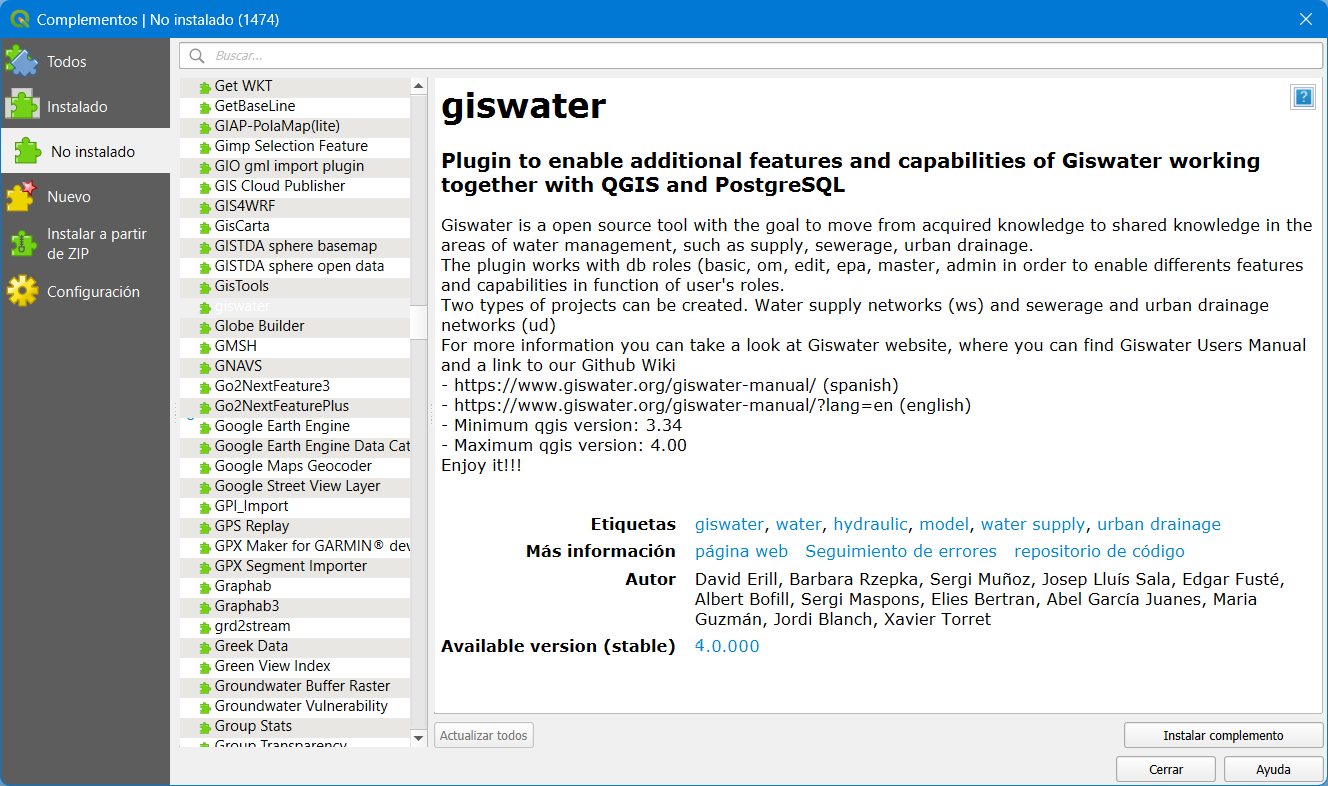Open repositorio de código link
Image resolution: width=1328 pixels, height=786 pixels.
click(1099, 551)
